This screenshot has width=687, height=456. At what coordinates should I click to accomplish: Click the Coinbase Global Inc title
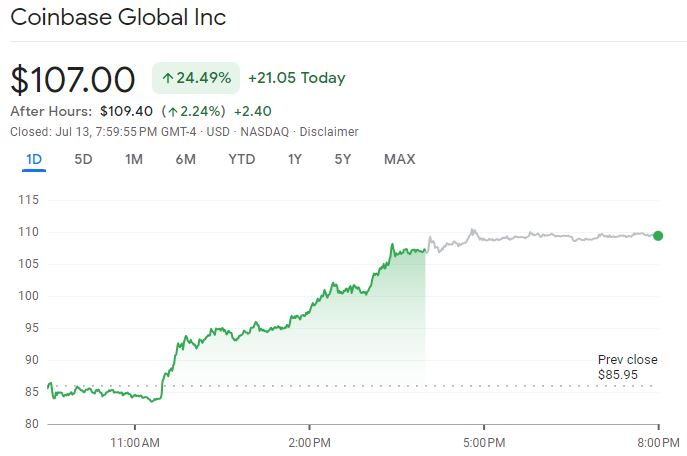pos(118,18)
